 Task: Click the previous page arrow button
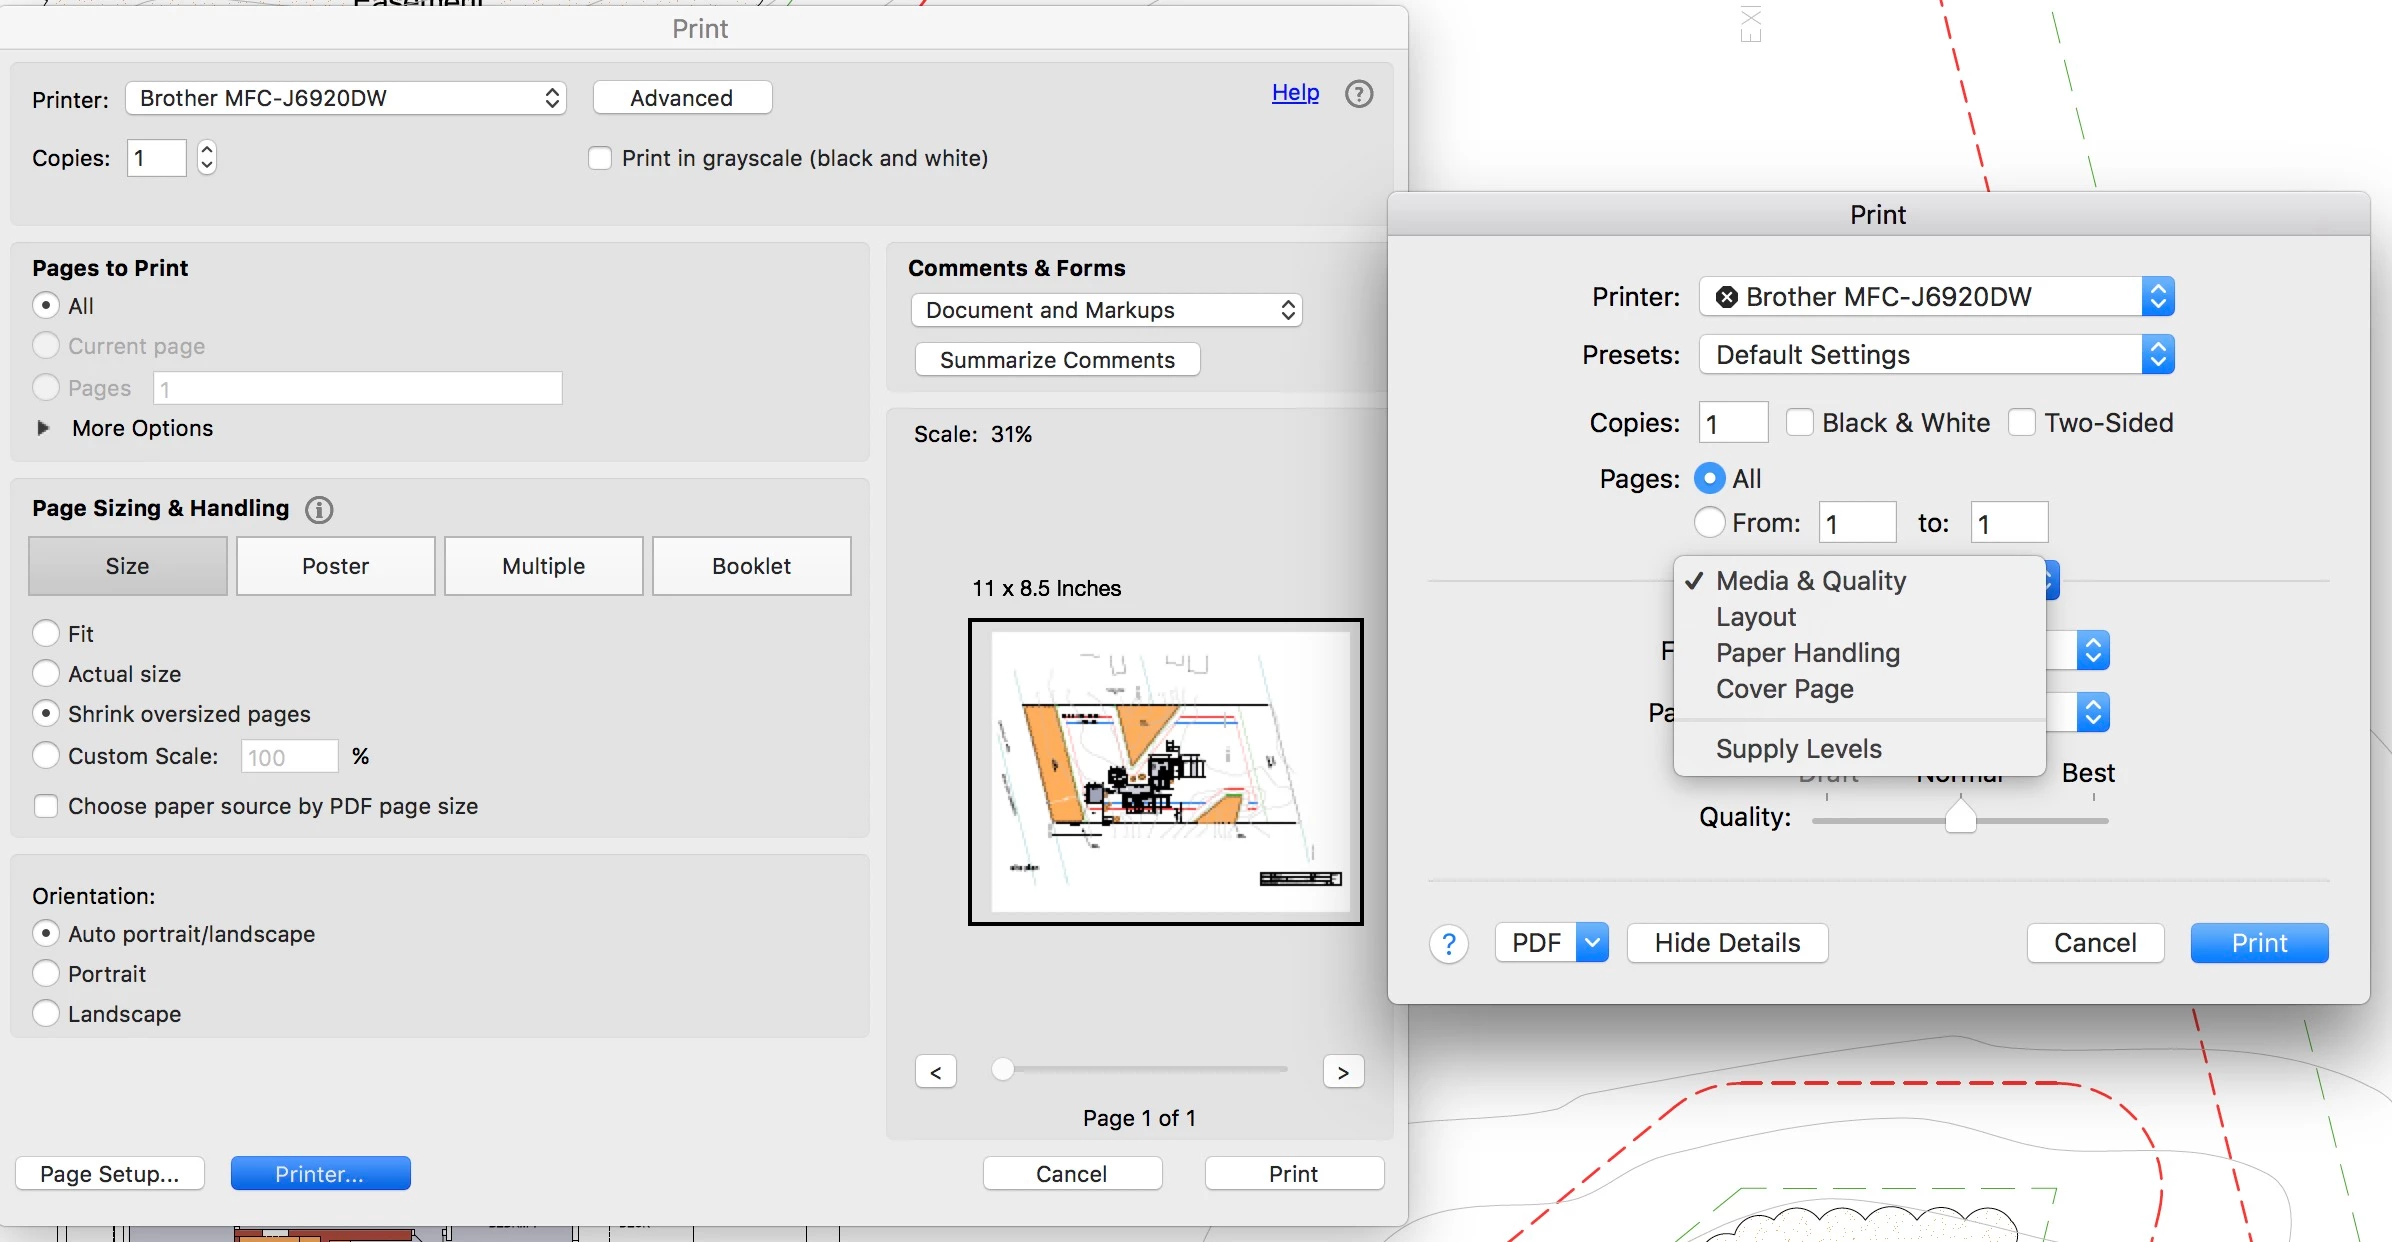936,1072
